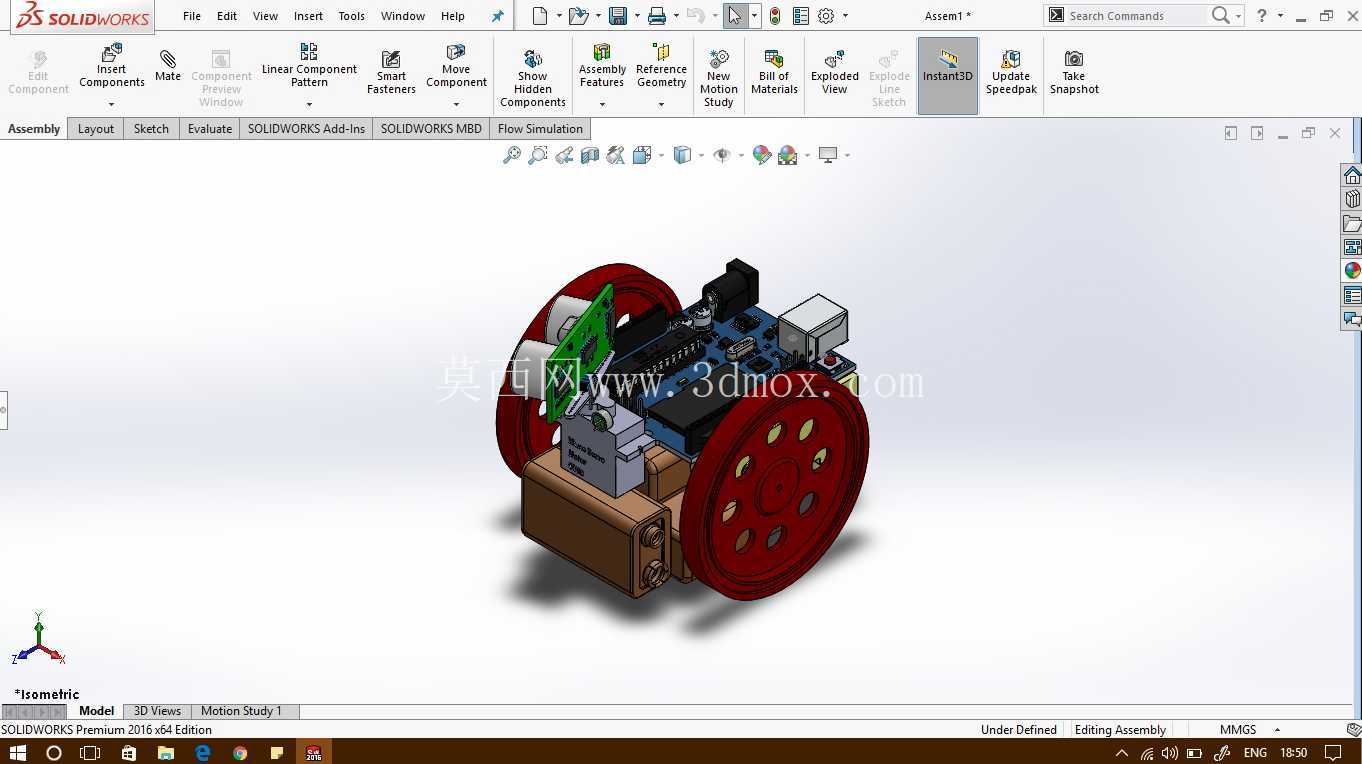Open View Orientation cube icon
Viewport: 1362px width, 764px height.
click(642, 155)
